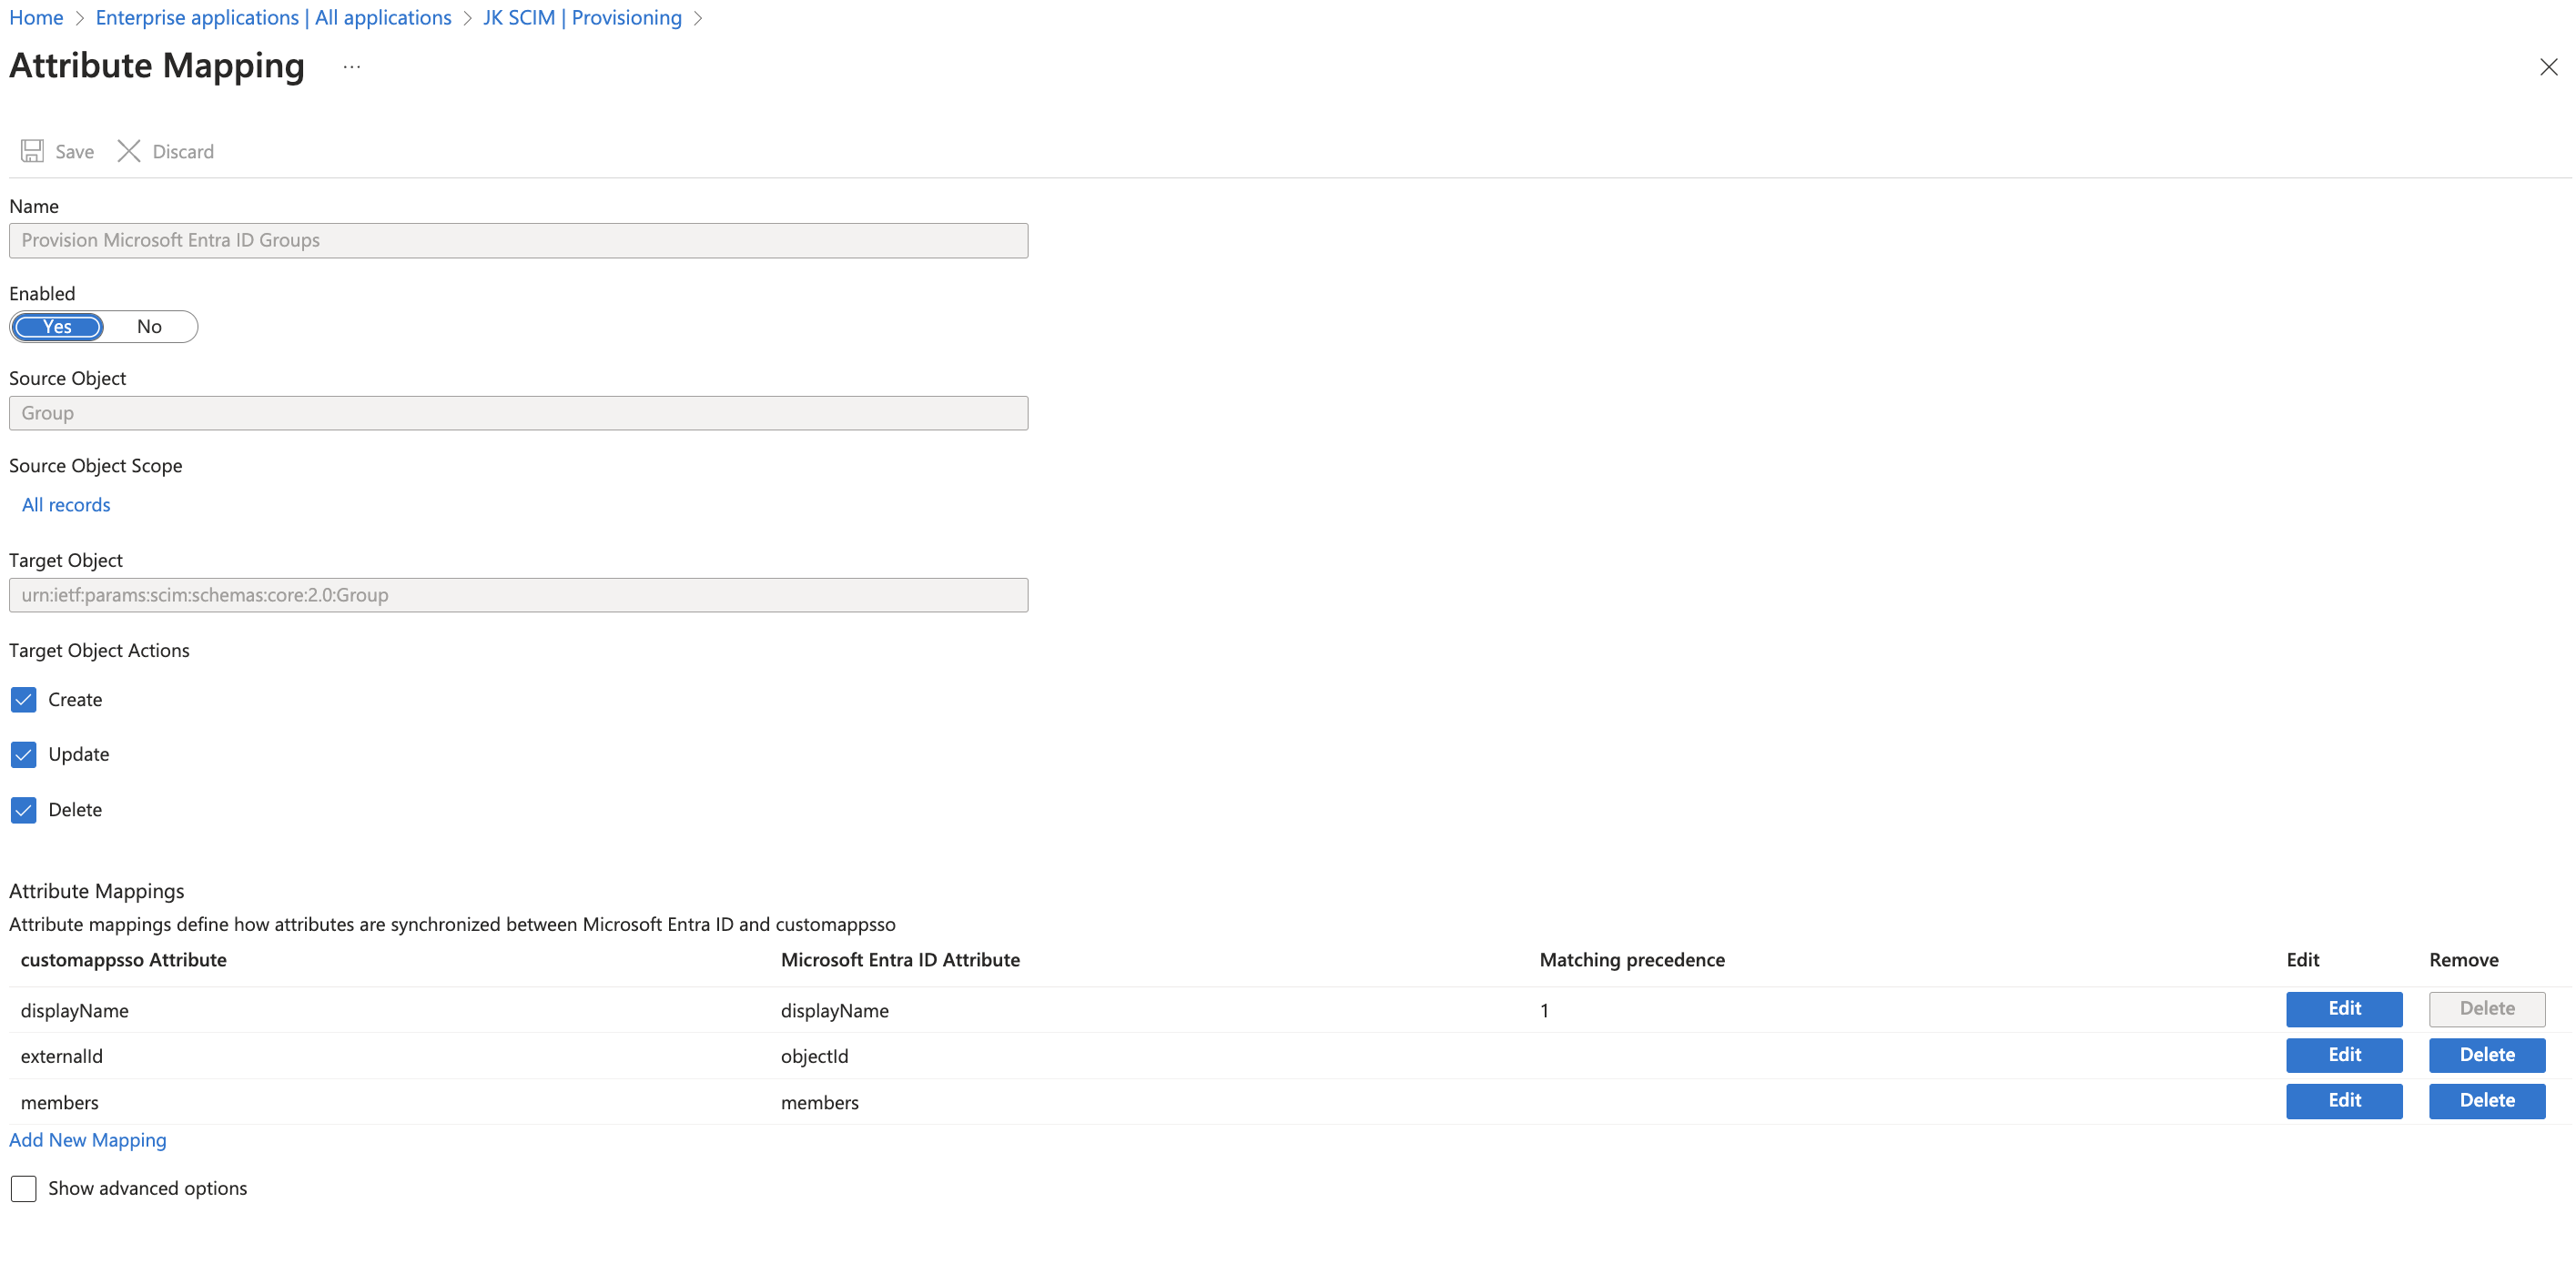Delete the externalId attribute mapping
The height and width of the screenshot is (1274, 2576).
2486,1055
